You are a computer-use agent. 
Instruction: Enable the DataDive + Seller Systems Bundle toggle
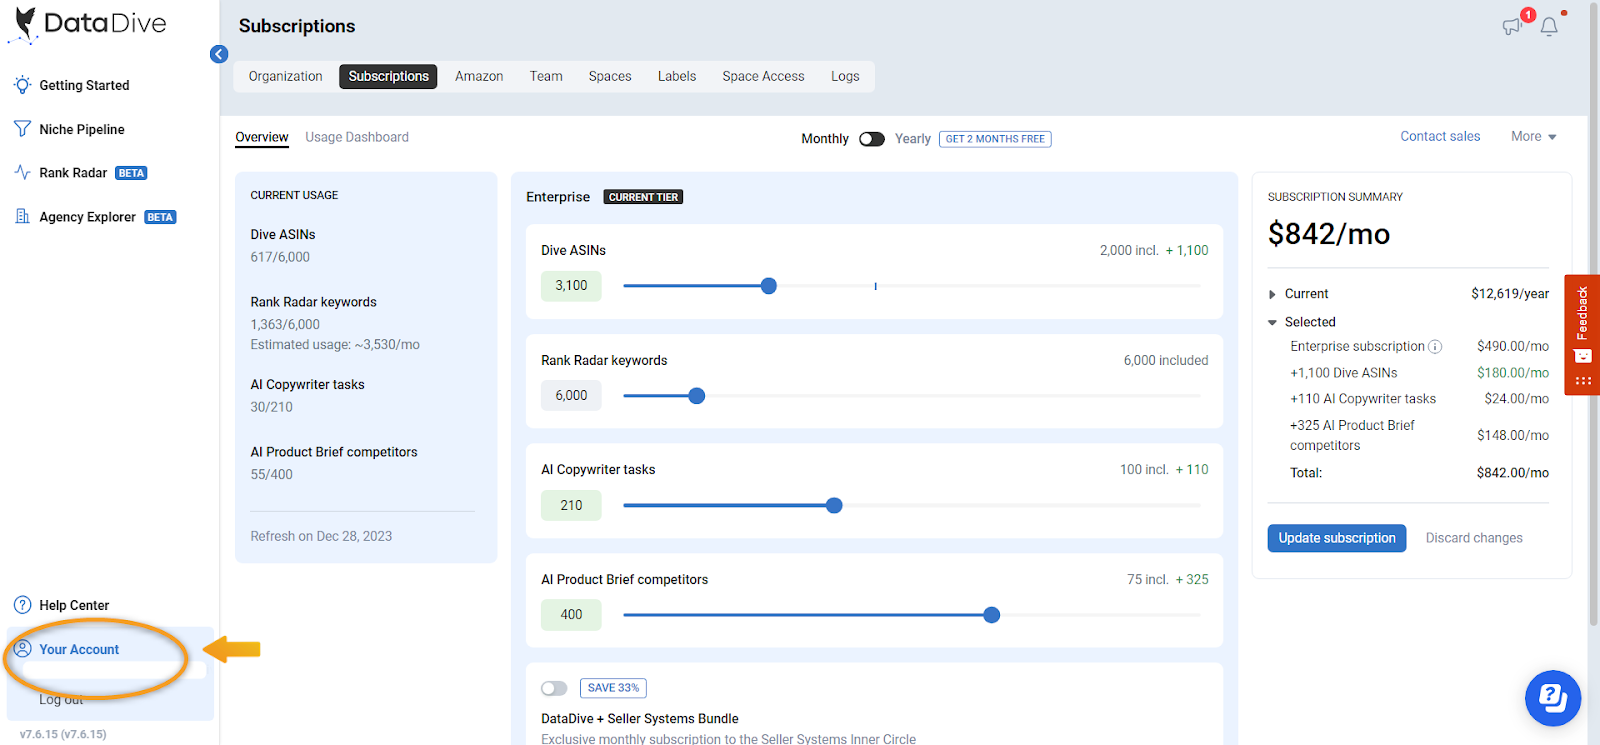[554, 688]
